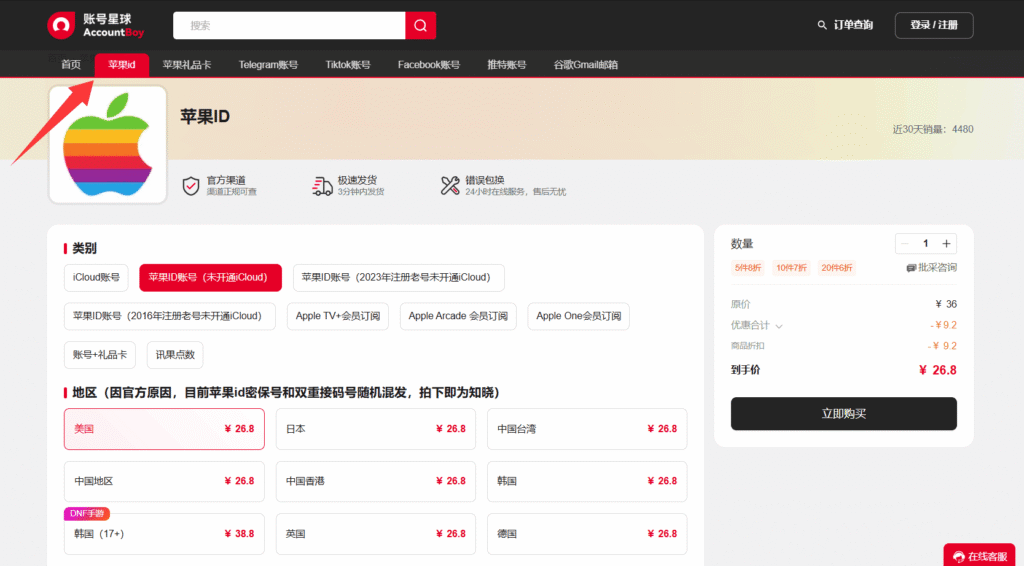Select 苹果ID账号（未开通iCloud） category
Image resolution: width=1024 pixels, height=566 pixels.
click(x=210, y=277)
